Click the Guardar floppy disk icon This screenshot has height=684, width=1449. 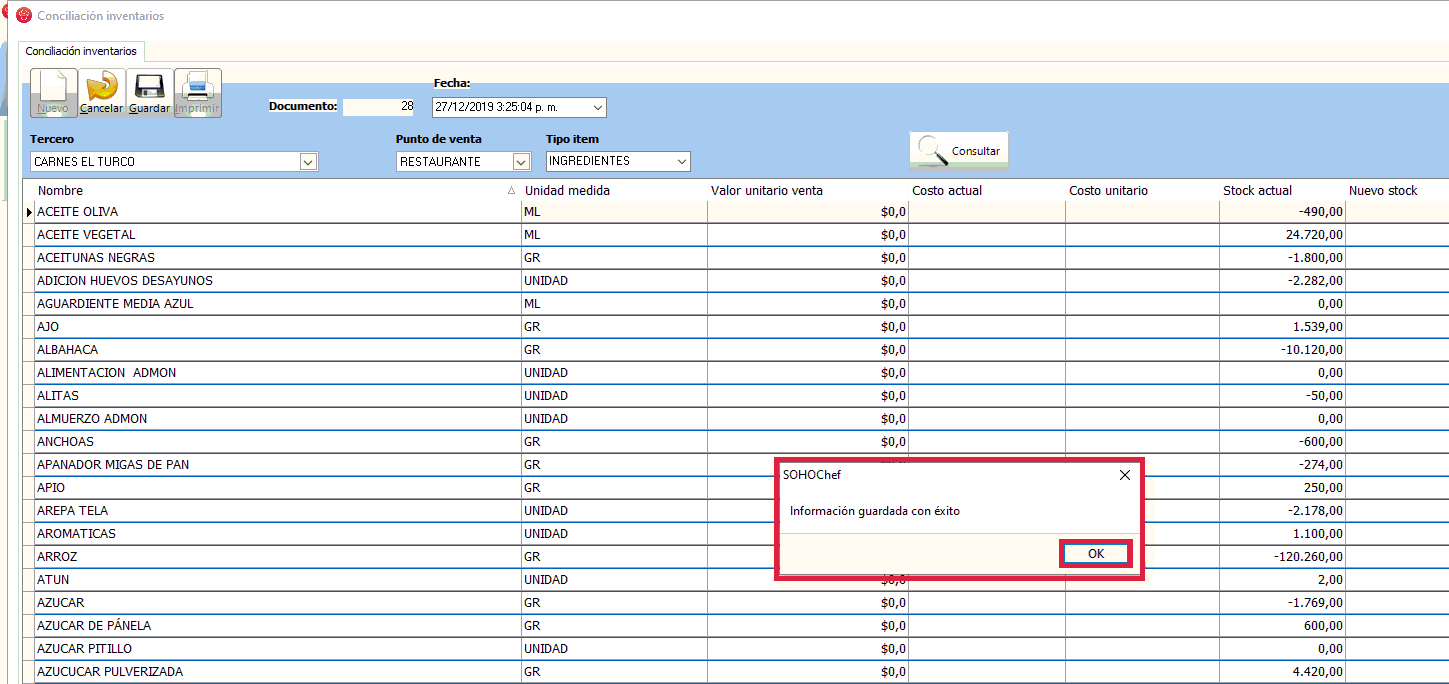(149, 92)
